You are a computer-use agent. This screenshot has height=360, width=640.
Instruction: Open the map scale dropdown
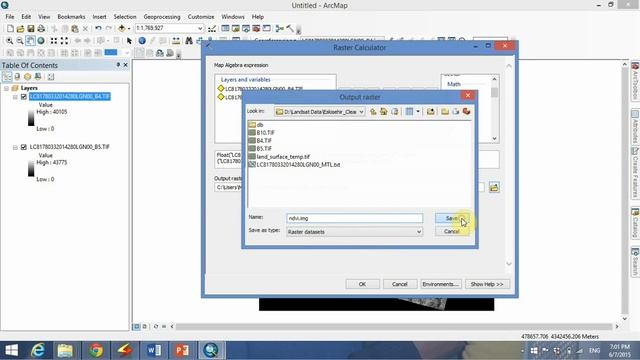200,28
